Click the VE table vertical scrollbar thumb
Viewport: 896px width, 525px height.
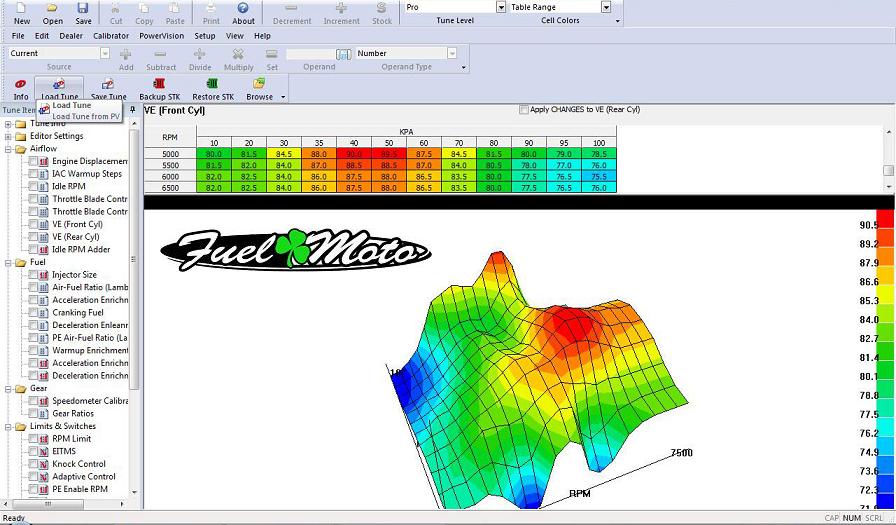(x=888, y=170)
